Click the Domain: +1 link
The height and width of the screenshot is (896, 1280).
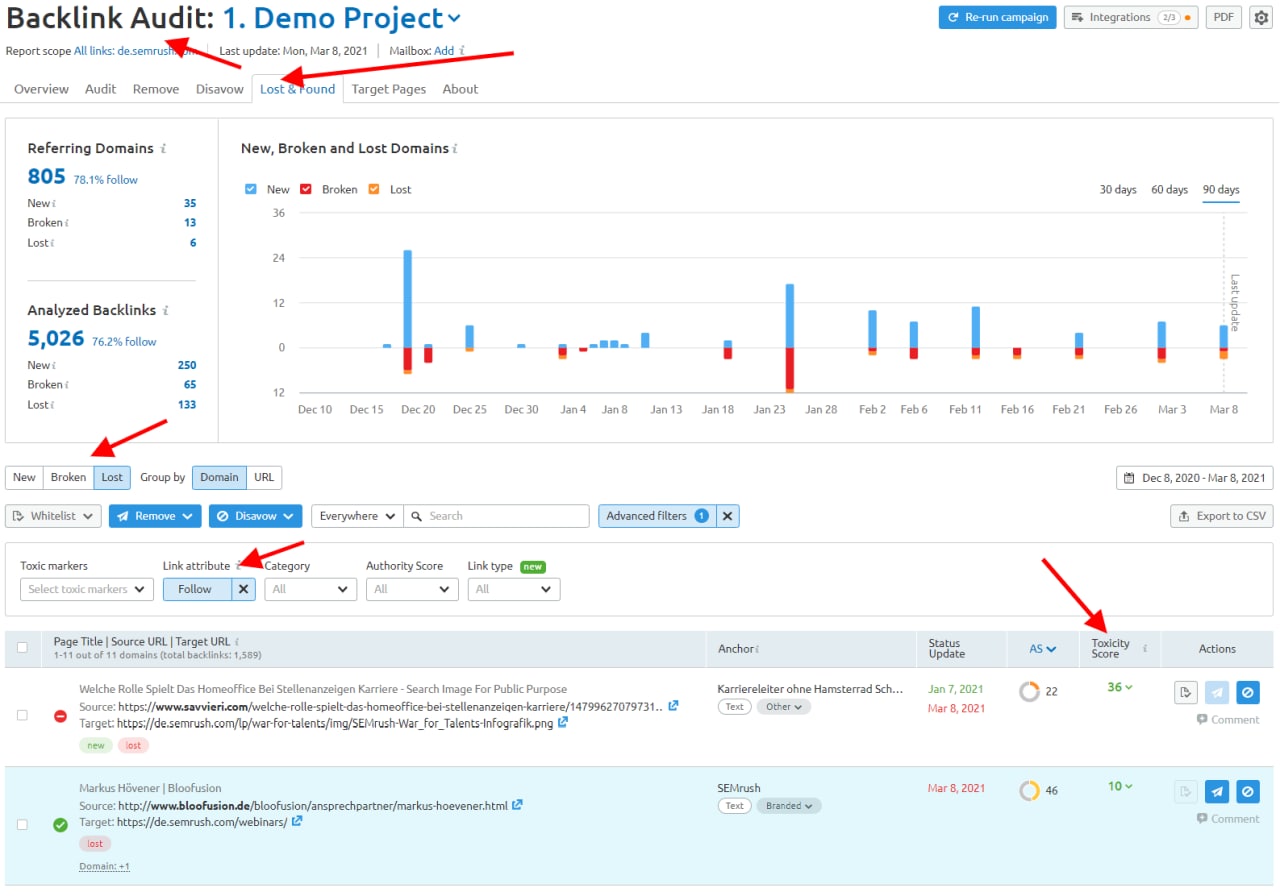(104, 866)
